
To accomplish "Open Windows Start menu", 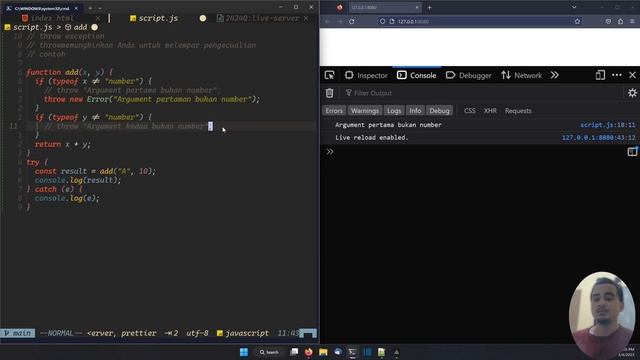I will tap(244, 352).
